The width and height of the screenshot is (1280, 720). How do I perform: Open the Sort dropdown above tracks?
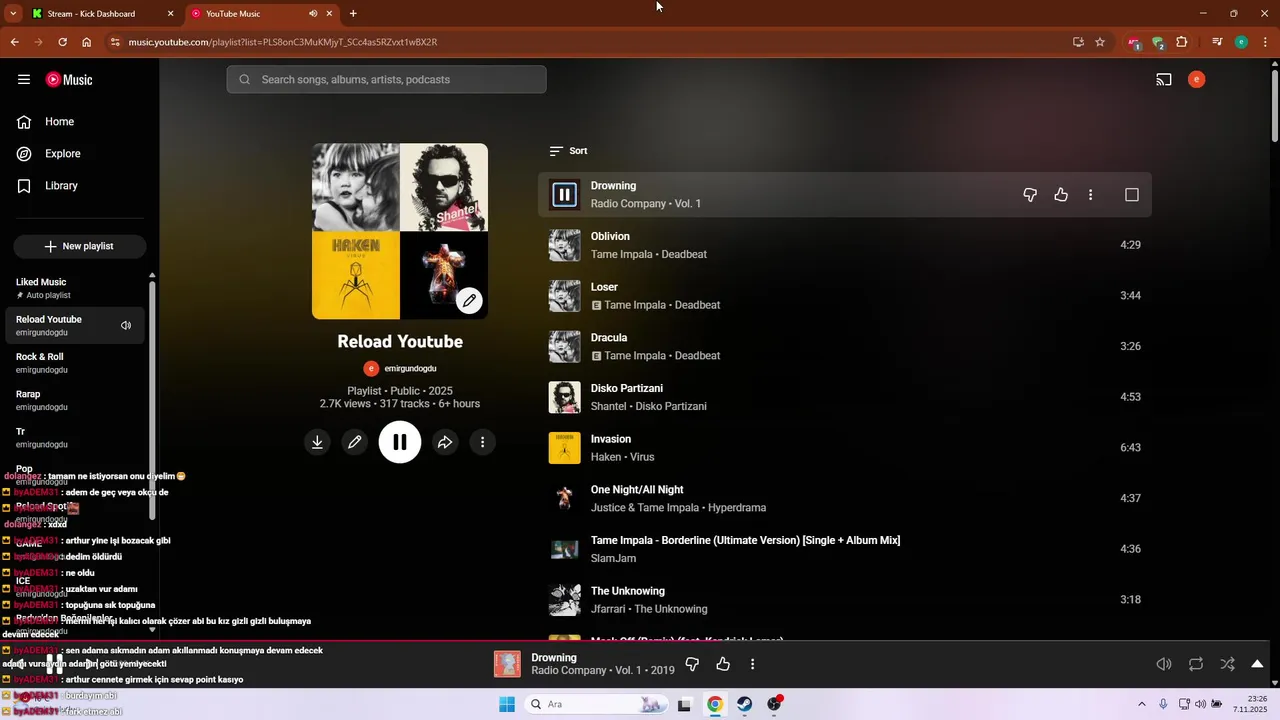tap(568, 151)
